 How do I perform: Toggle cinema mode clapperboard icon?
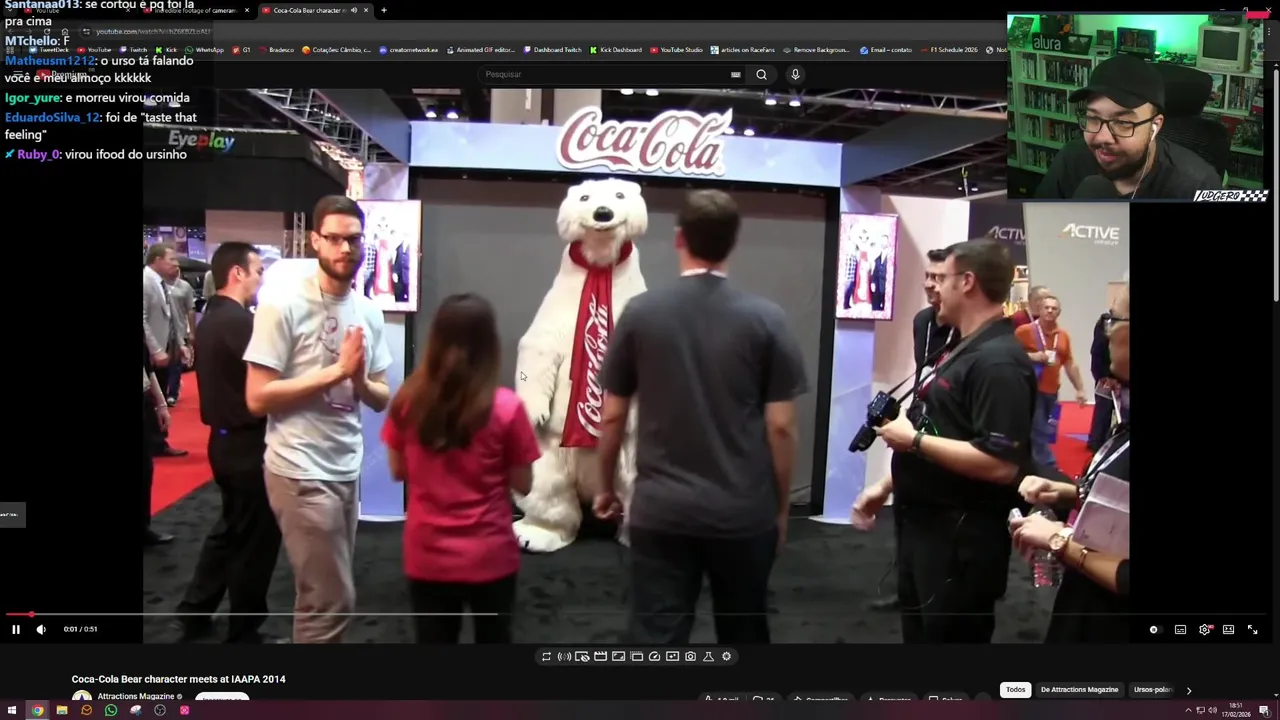pyautogui.click(x=600, y=657)
